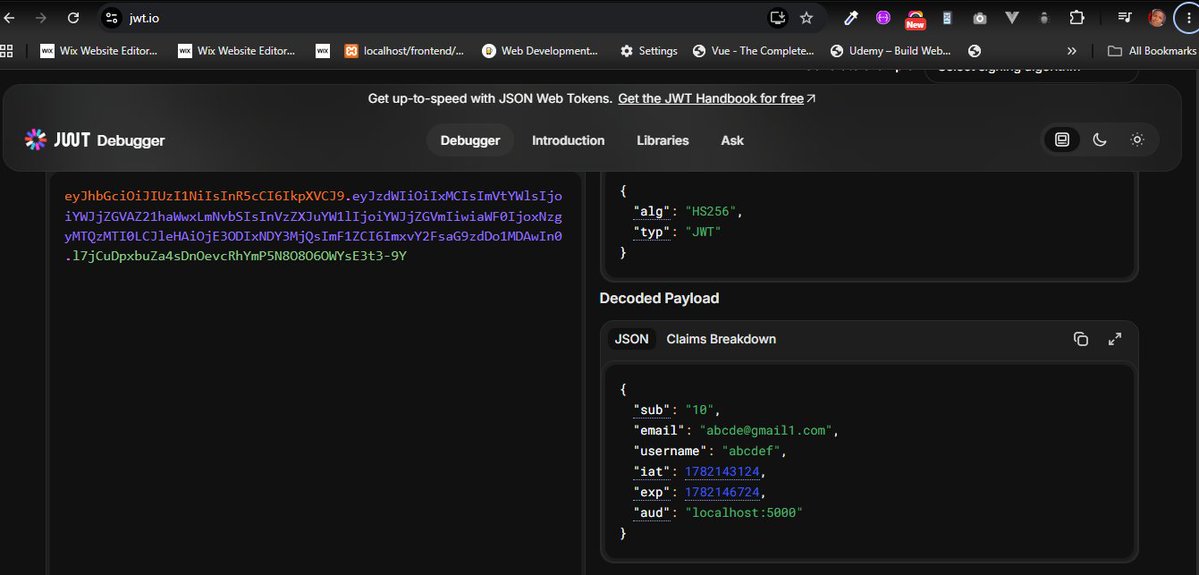The image size is (1199, 575).
Task: Open the Vue - The Complete bookmark
Action: (x=753, y=50)
